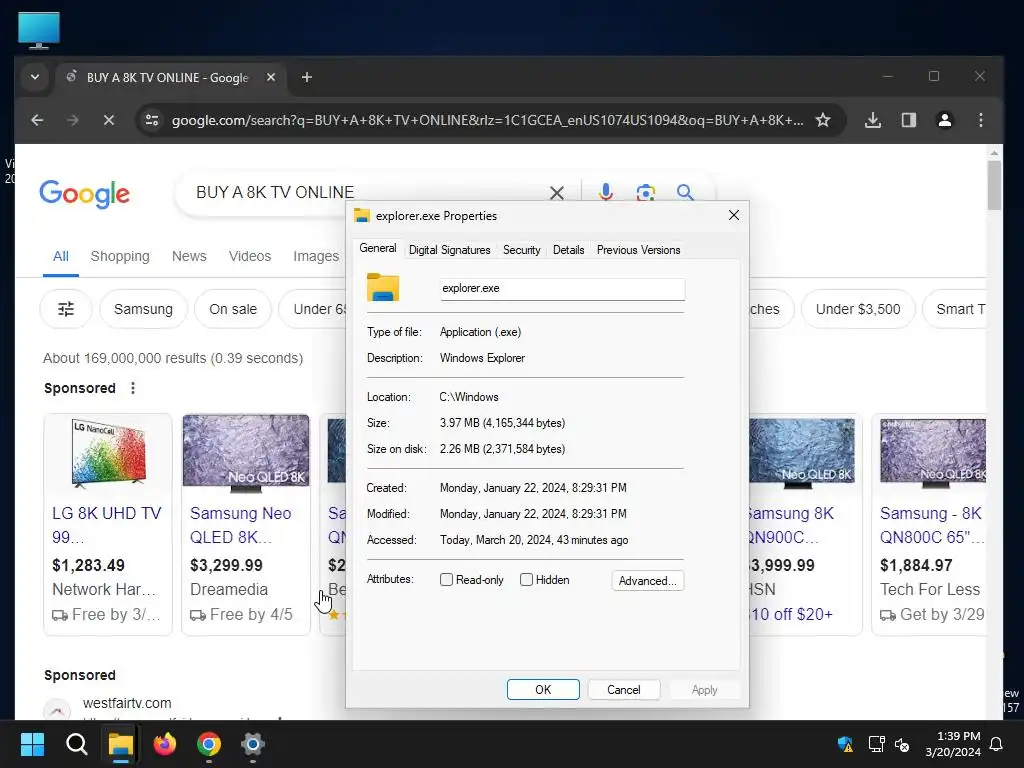The width and height of the screenshot is (1024, 768).
Task: Open Advanced attributes button
Action: [x=648, y=581]
